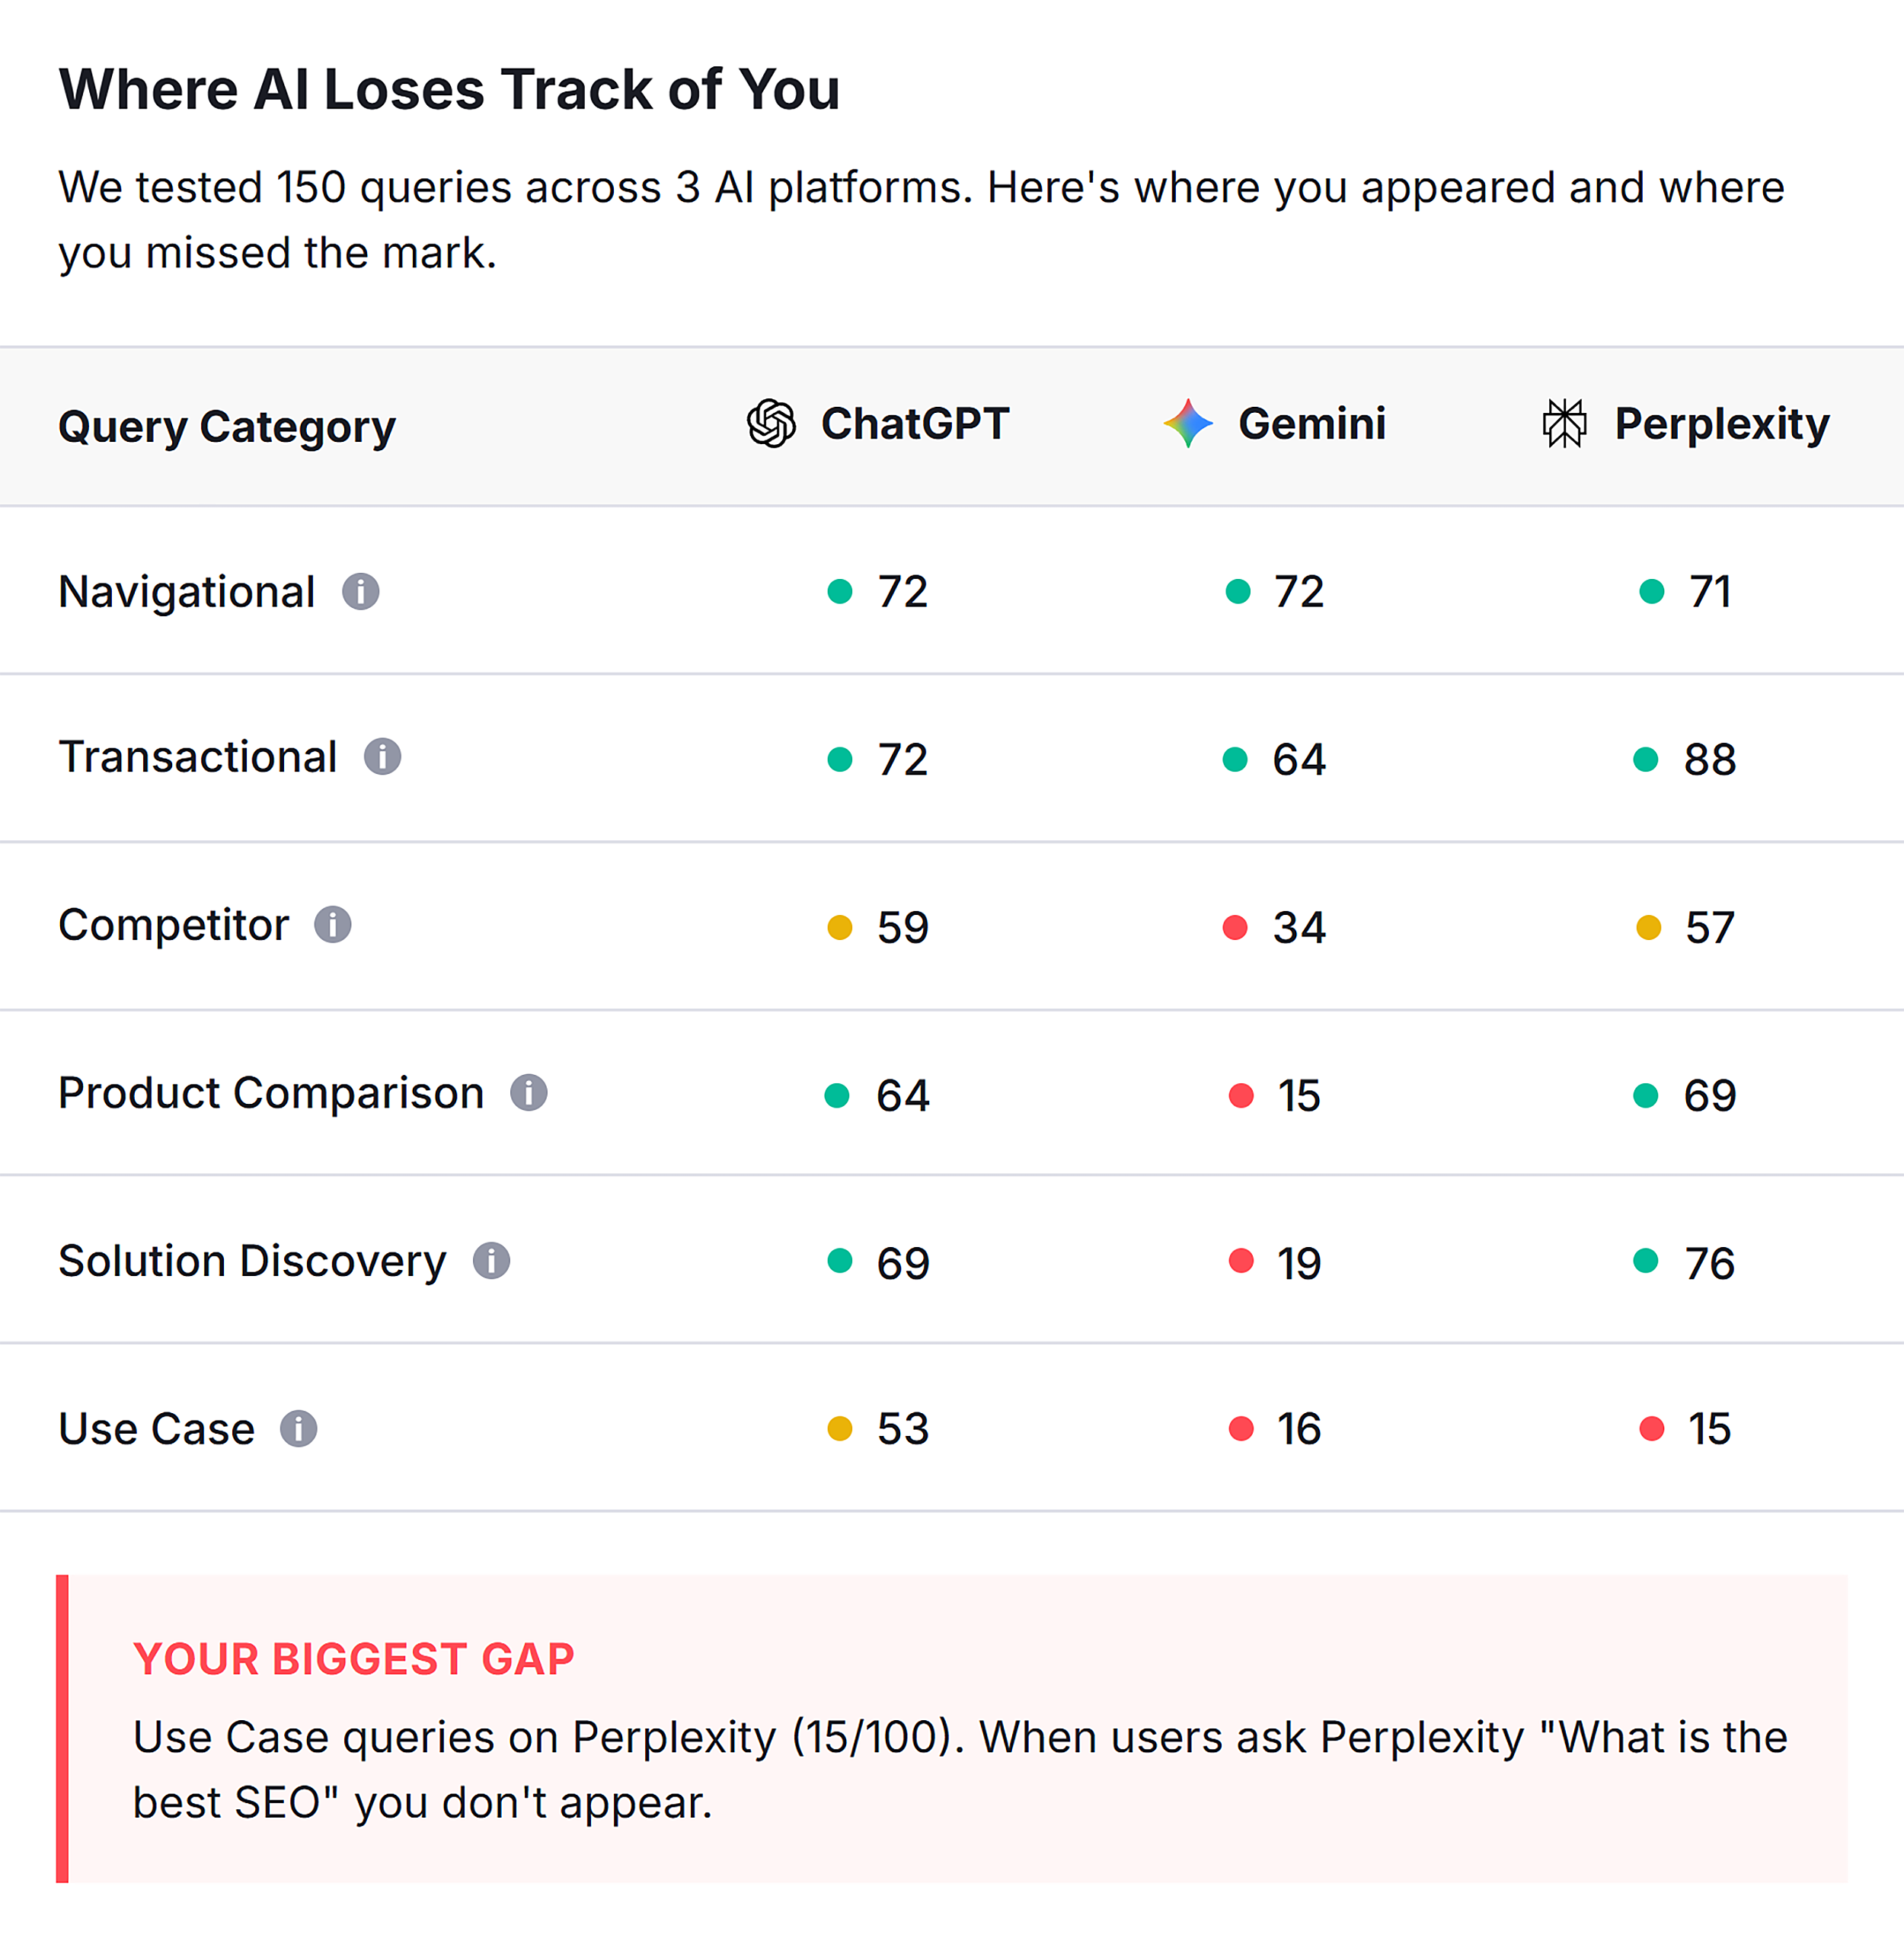
Task: Open the Navigational info tooltip icon
Action: click(x=362, y=592)
